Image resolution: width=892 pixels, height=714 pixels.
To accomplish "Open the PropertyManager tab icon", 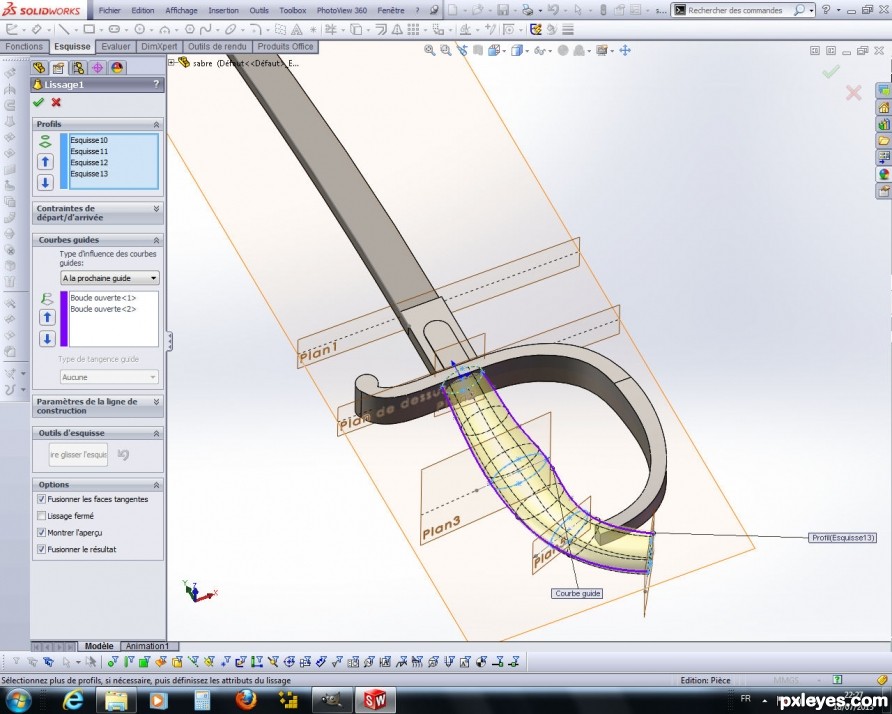I will (58, 68).
